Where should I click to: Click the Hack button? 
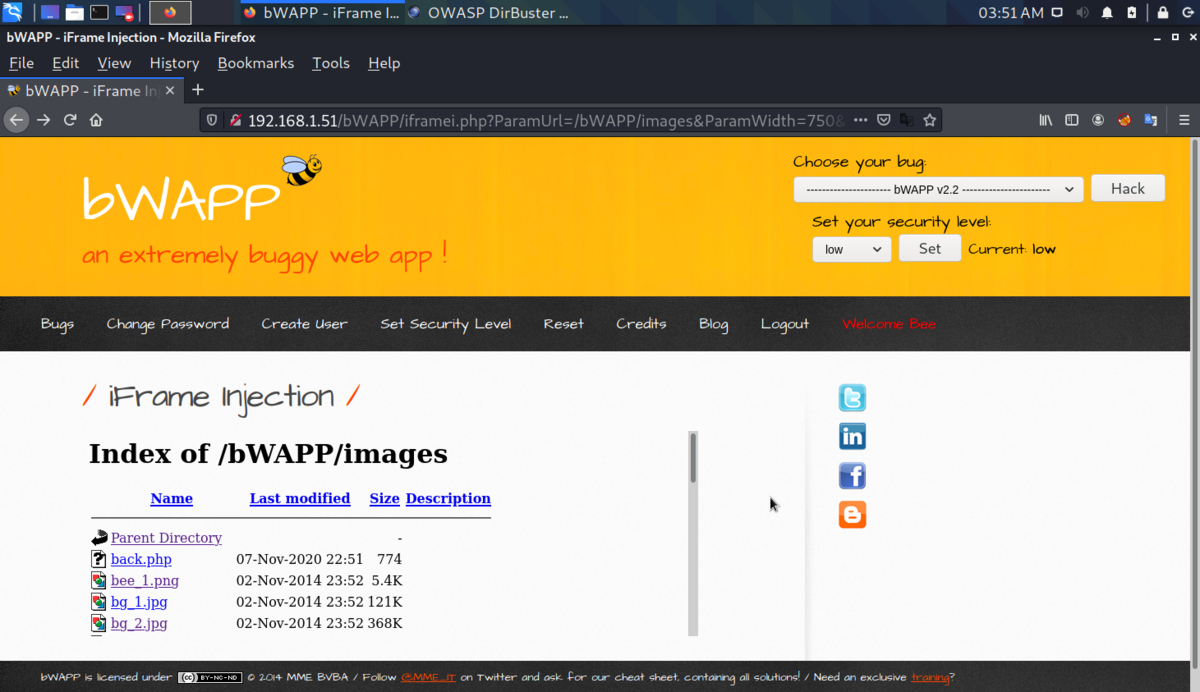(1127, 188)
